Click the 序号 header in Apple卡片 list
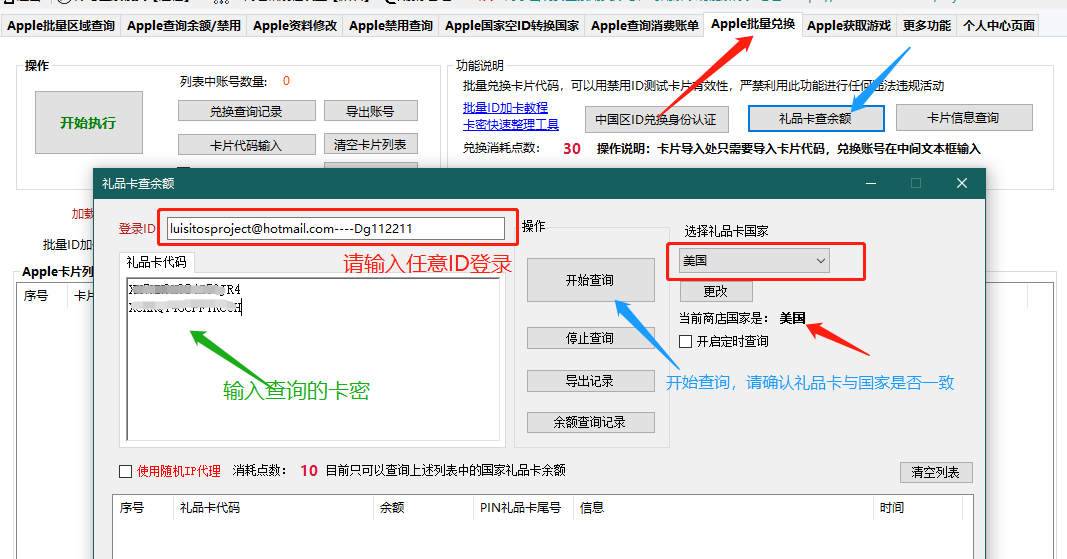This screenshot has width=1067, height=559. (41, 296)
